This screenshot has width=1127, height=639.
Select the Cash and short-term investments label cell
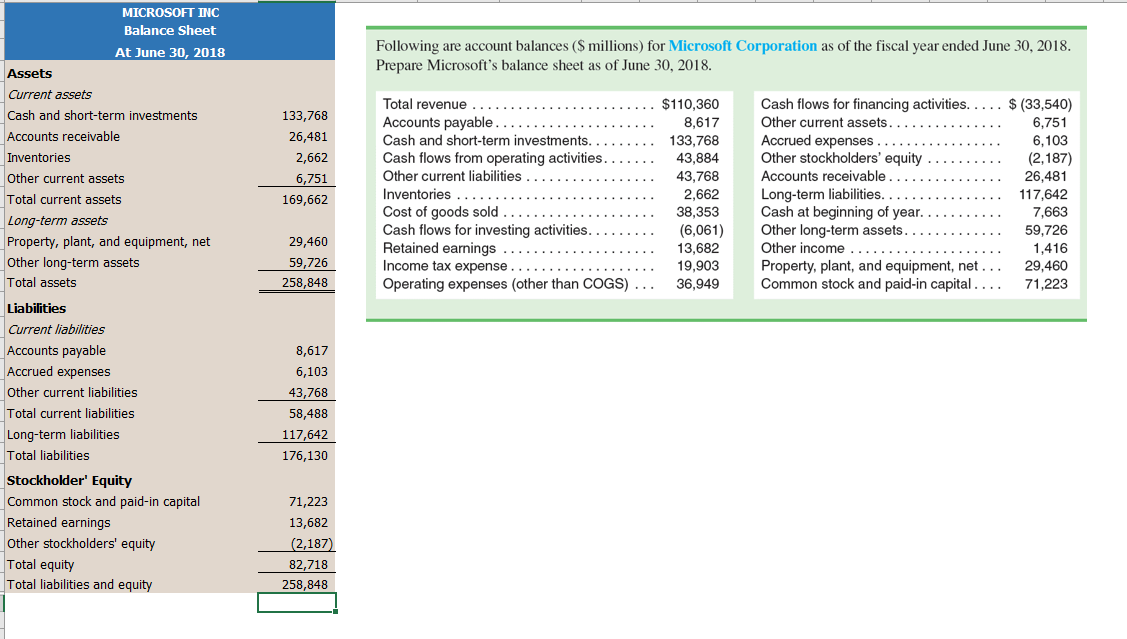coord(102,116)
